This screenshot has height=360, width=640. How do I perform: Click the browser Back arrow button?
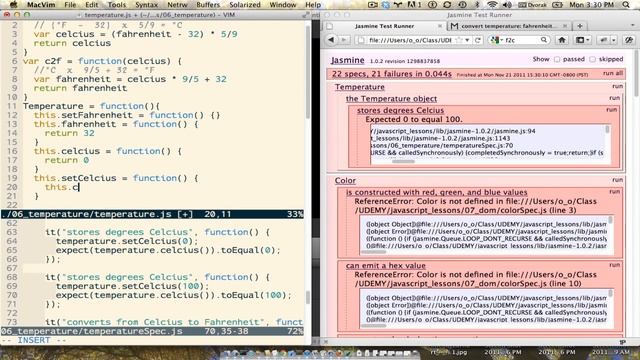331,40
